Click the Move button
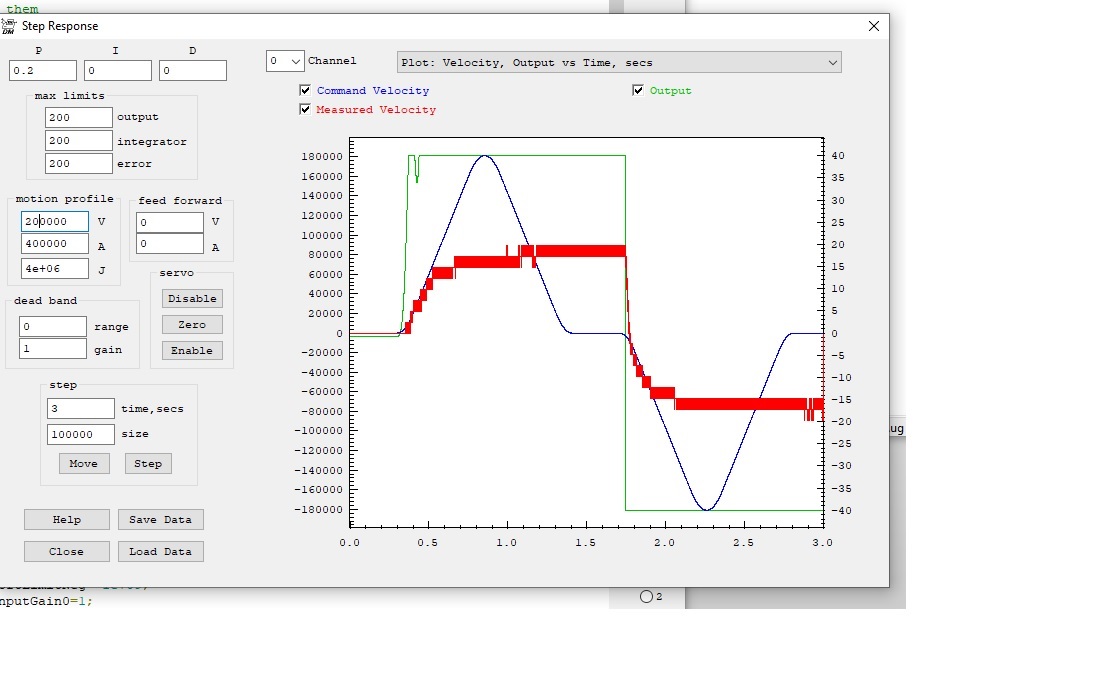Image resolution: width=1100 pixels, height=700 pixels. [84, 464]
